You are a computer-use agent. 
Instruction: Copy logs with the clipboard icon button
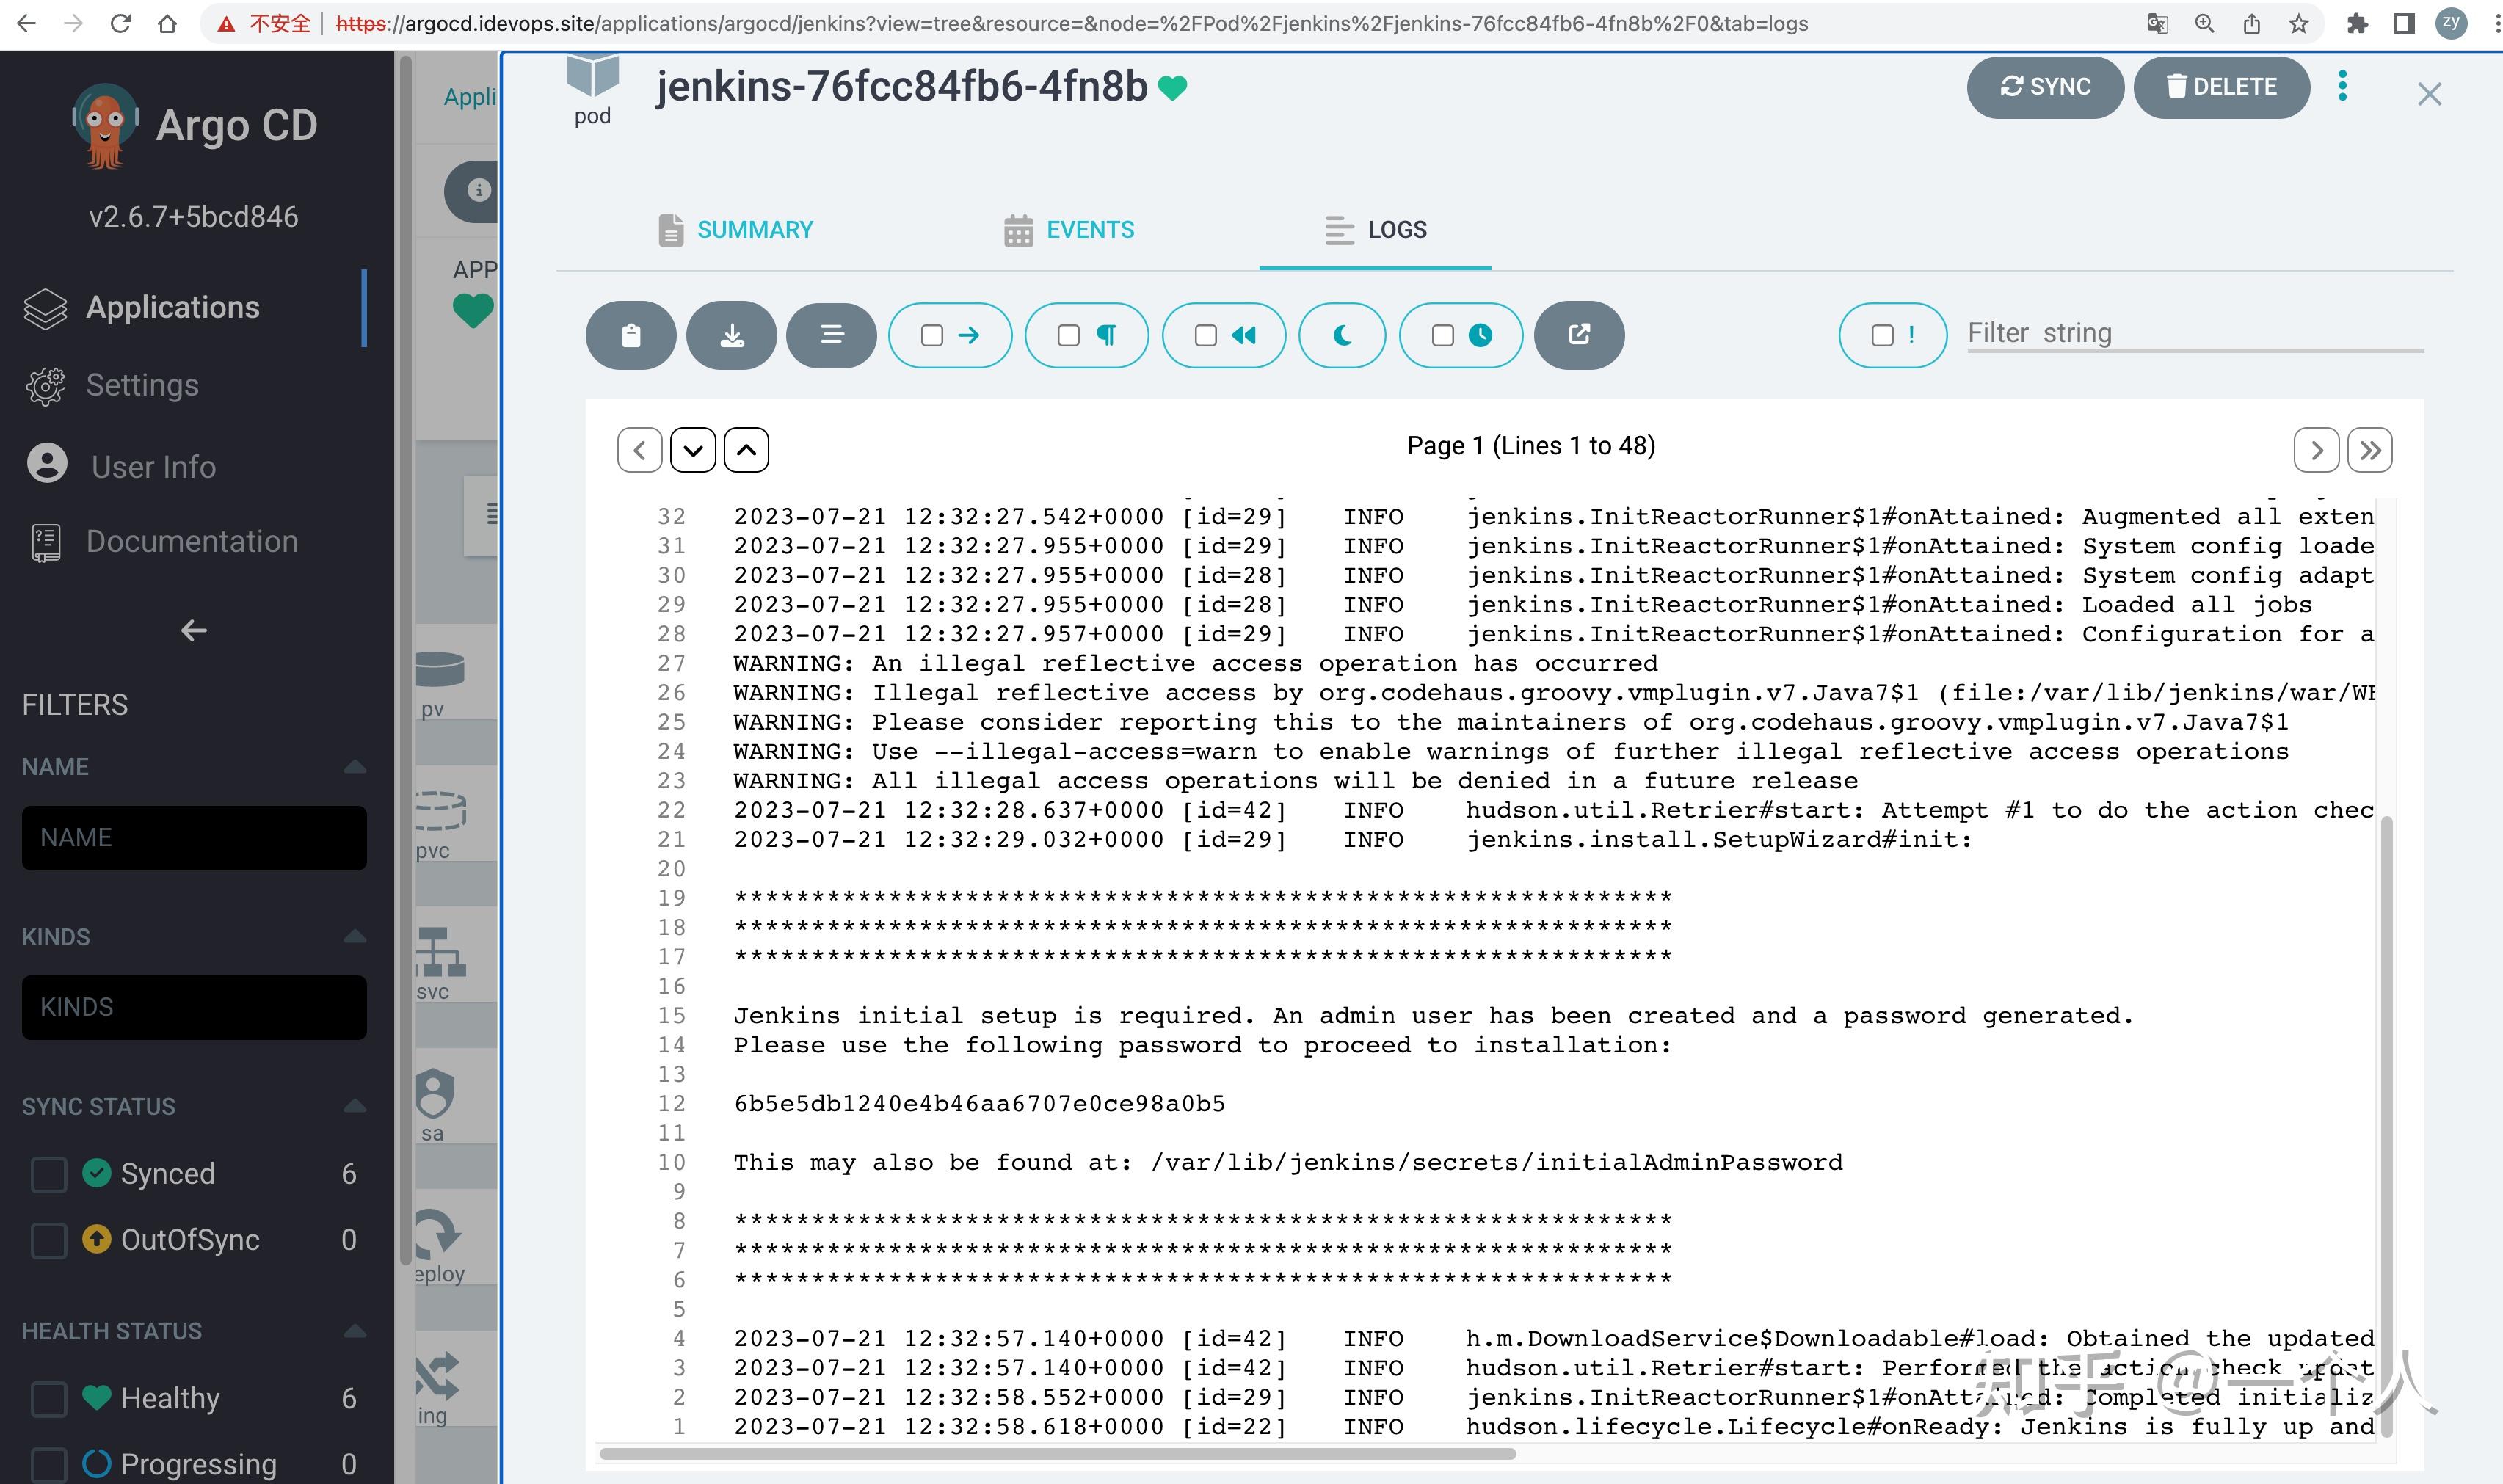[630, 335]
